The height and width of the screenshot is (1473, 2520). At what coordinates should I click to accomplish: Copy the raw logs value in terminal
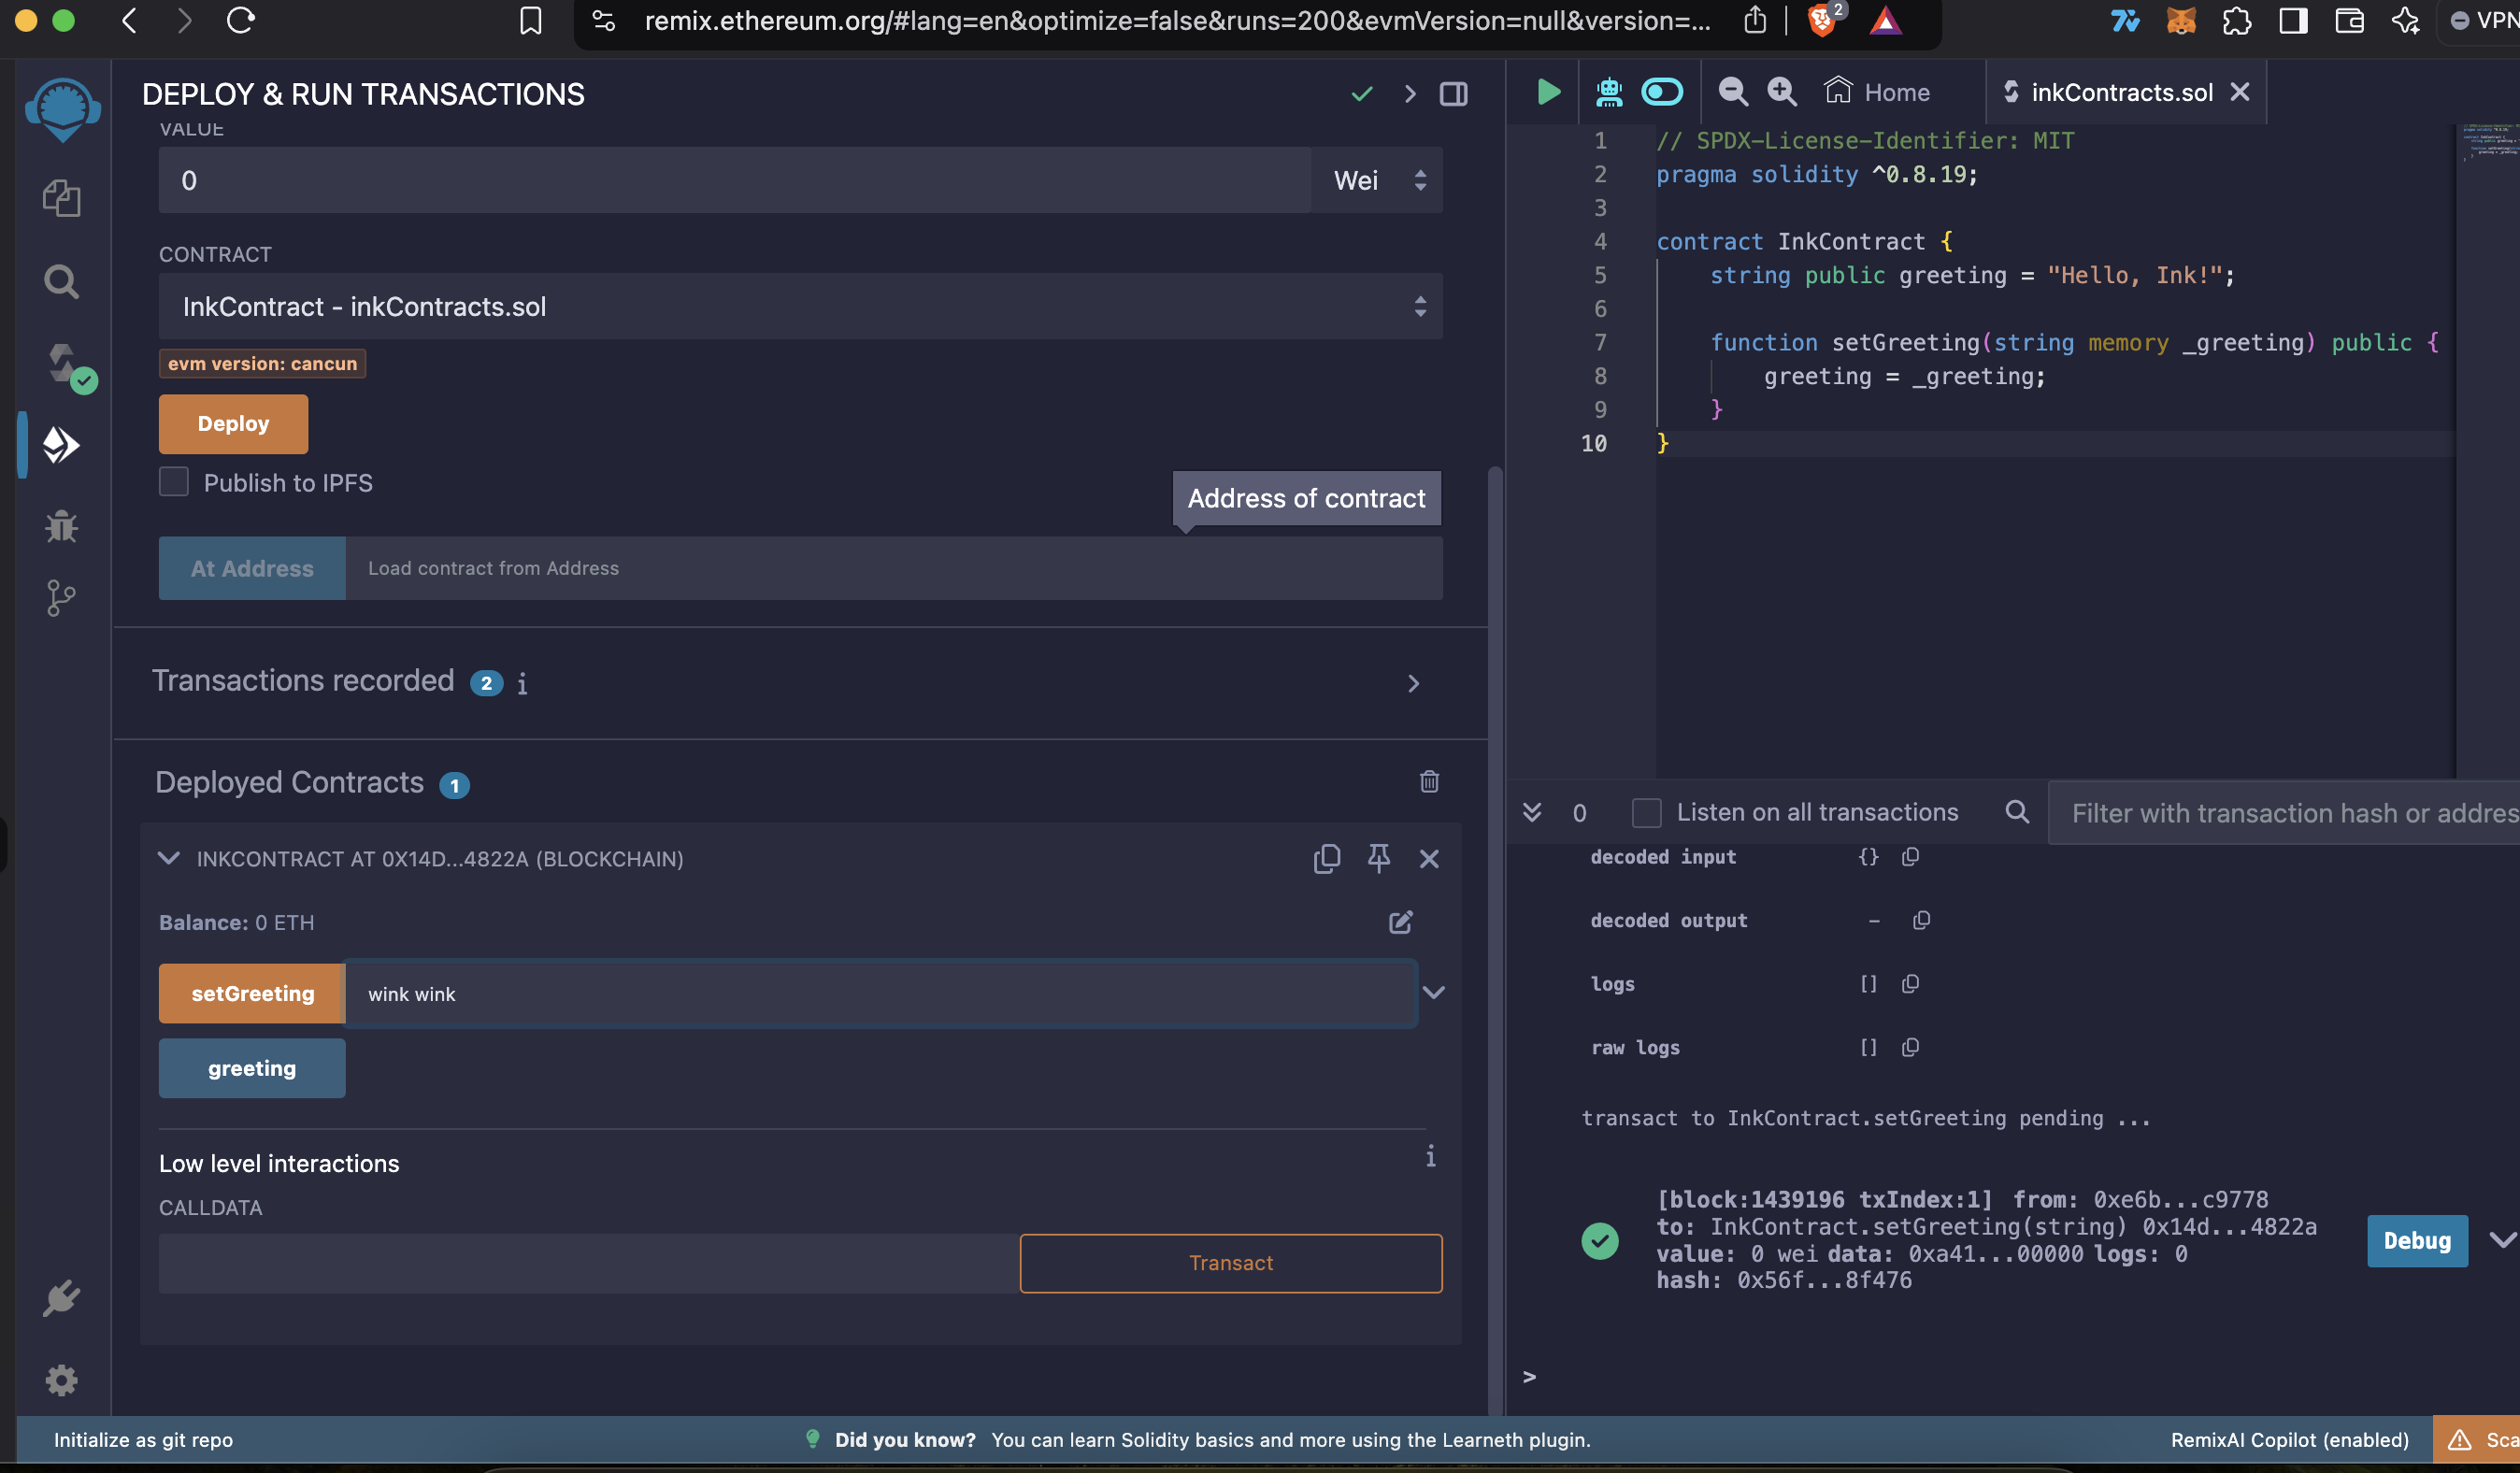(x=1910, y=1047)
